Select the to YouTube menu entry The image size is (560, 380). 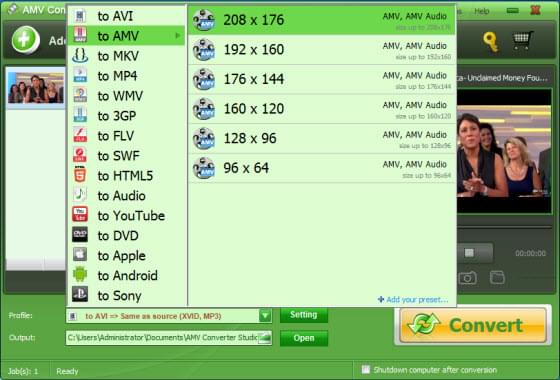pos(126,216)
